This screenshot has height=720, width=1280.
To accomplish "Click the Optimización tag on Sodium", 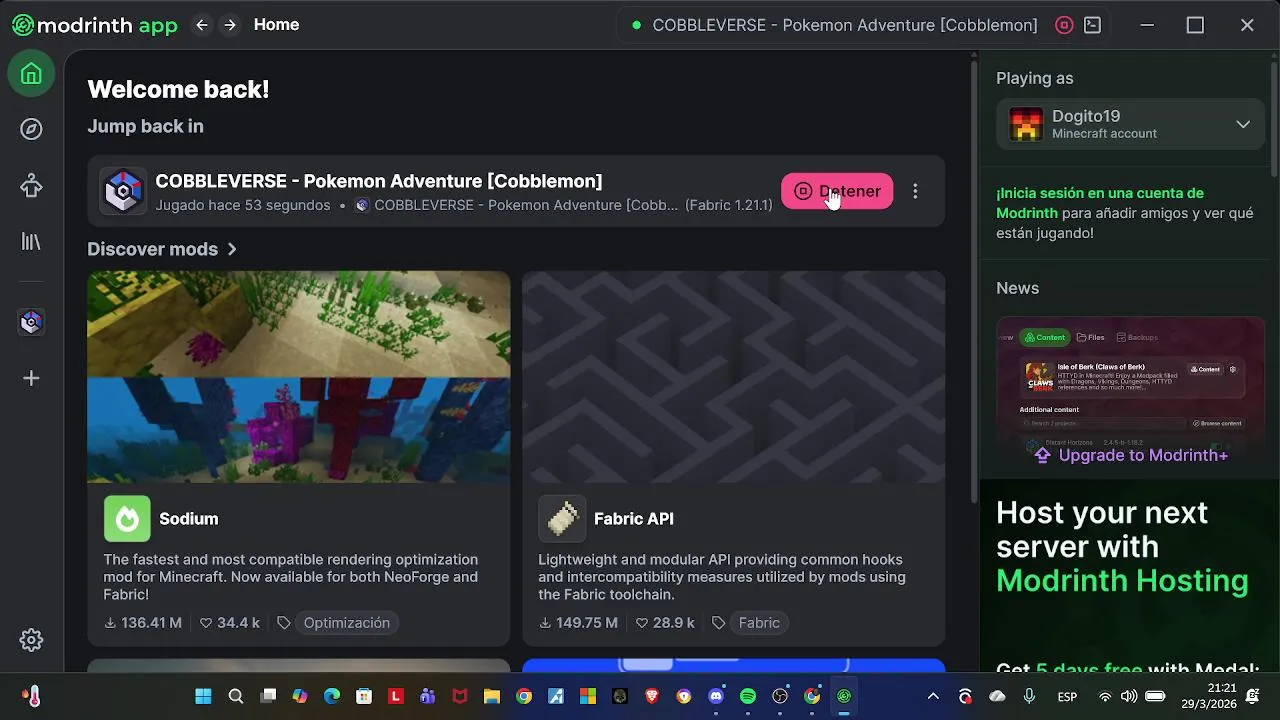I will [x=346, y=623].
